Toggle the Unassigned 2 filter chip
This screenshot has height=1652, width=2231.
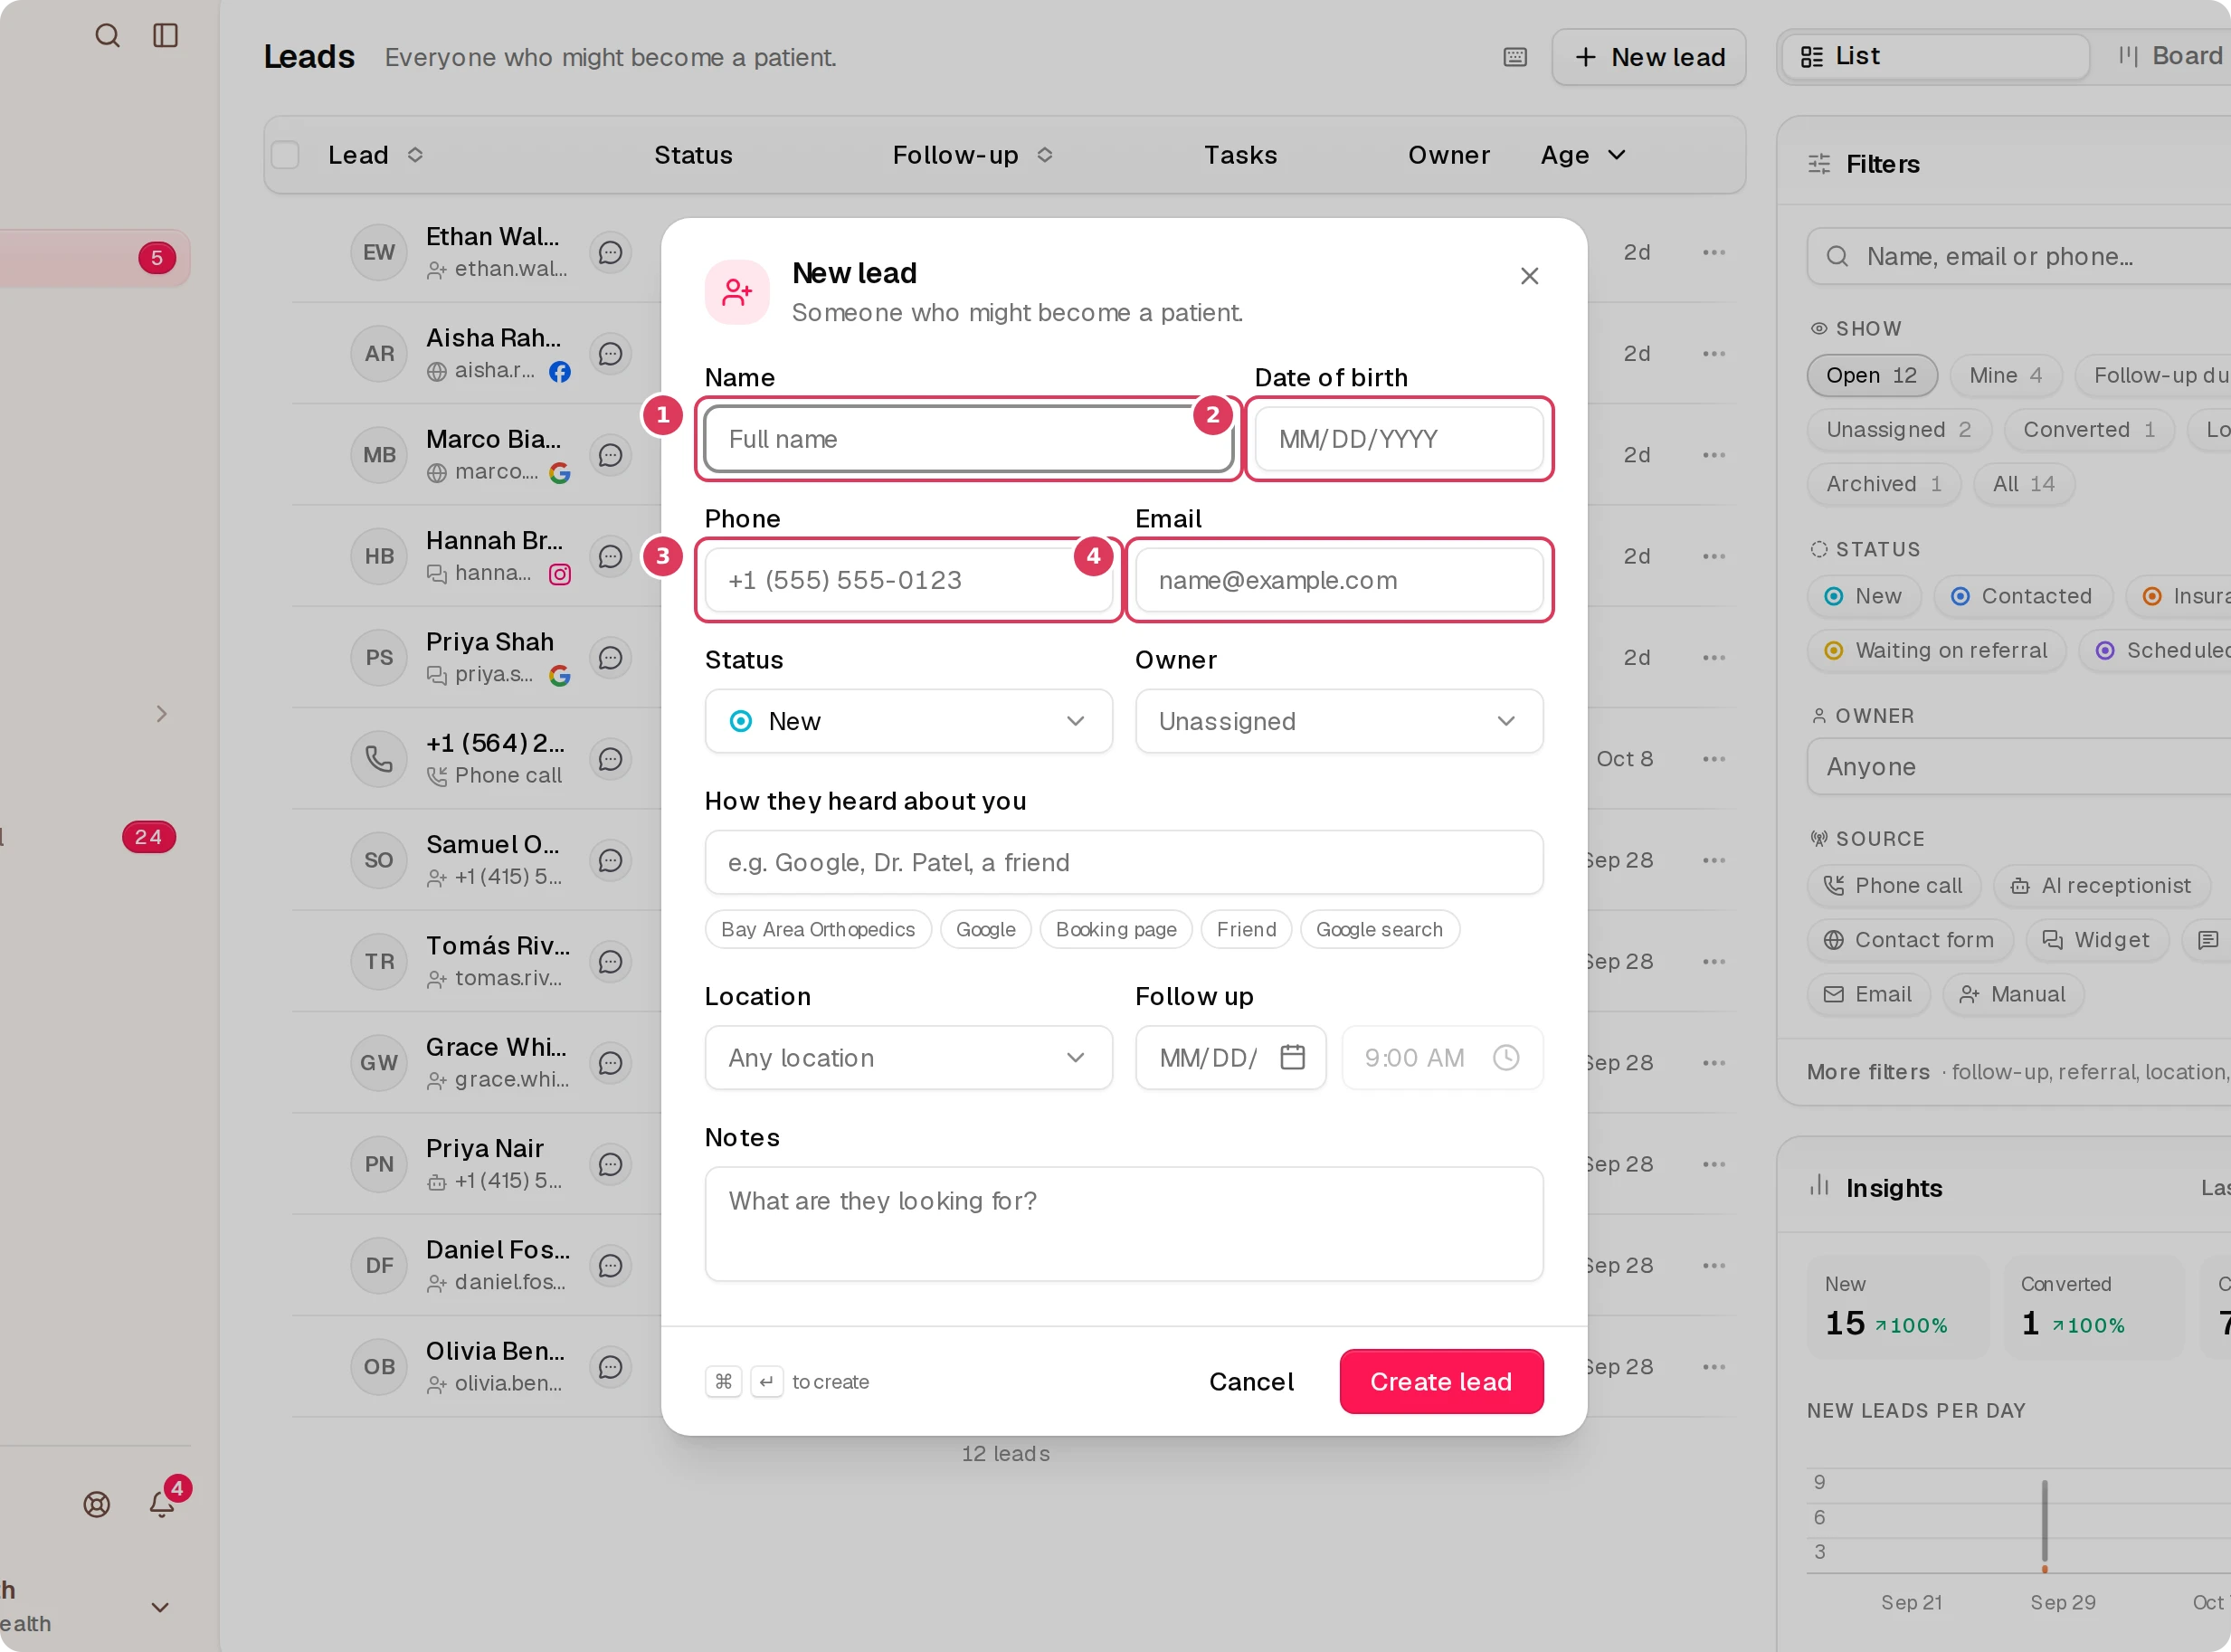[1898, 429]
